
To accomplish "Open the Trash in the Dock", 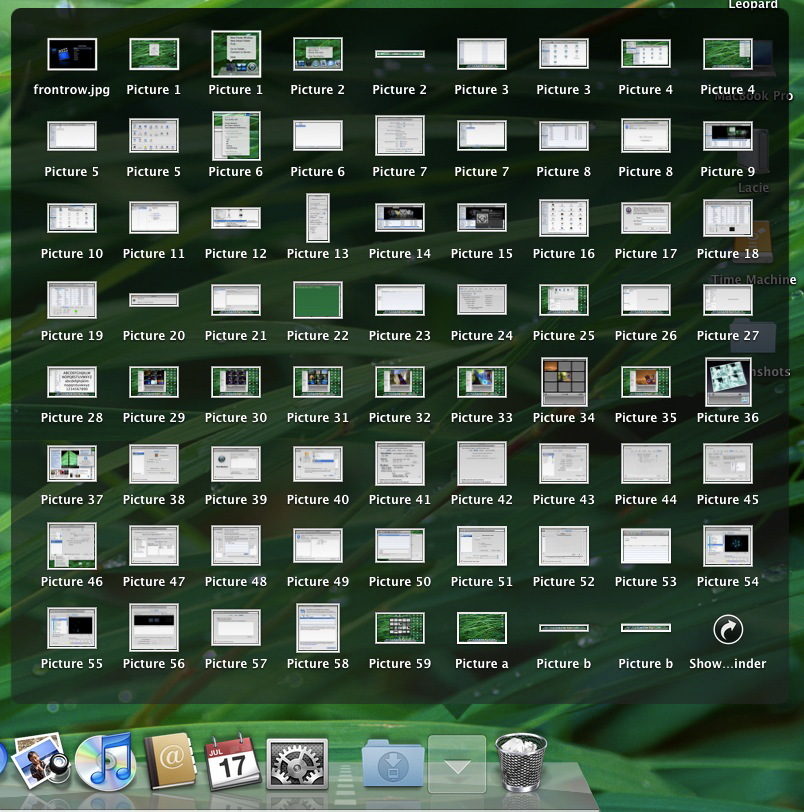I will [x=521, y=761].
